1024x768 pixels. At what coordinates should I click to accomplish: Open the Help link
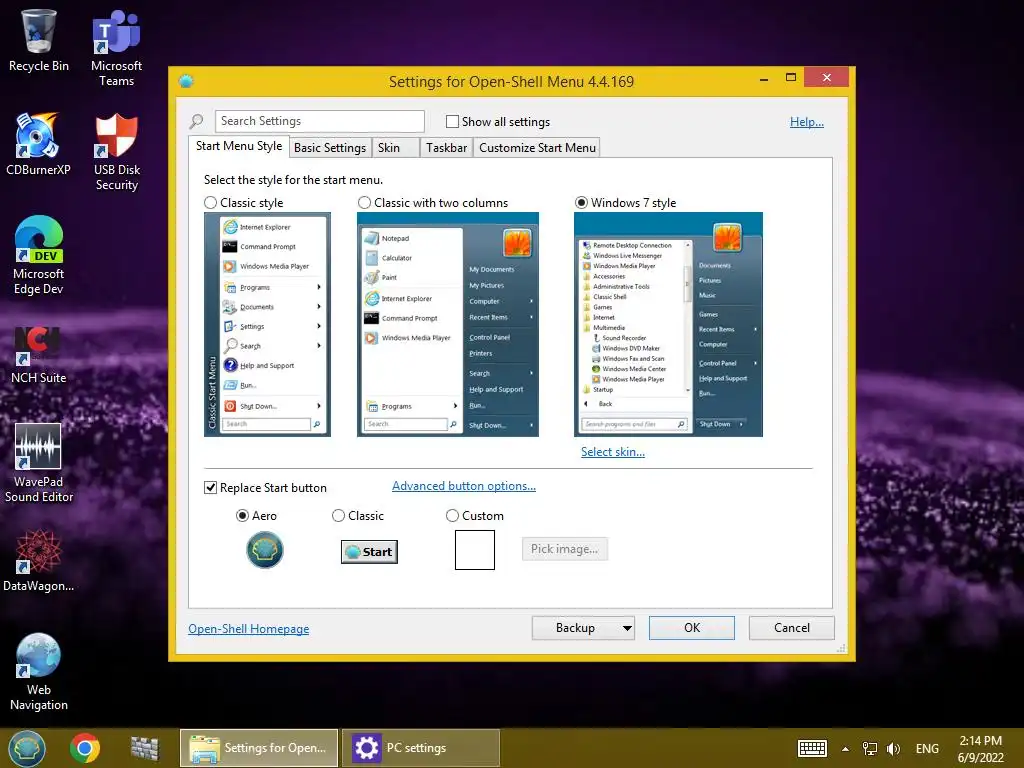(807, 121)
